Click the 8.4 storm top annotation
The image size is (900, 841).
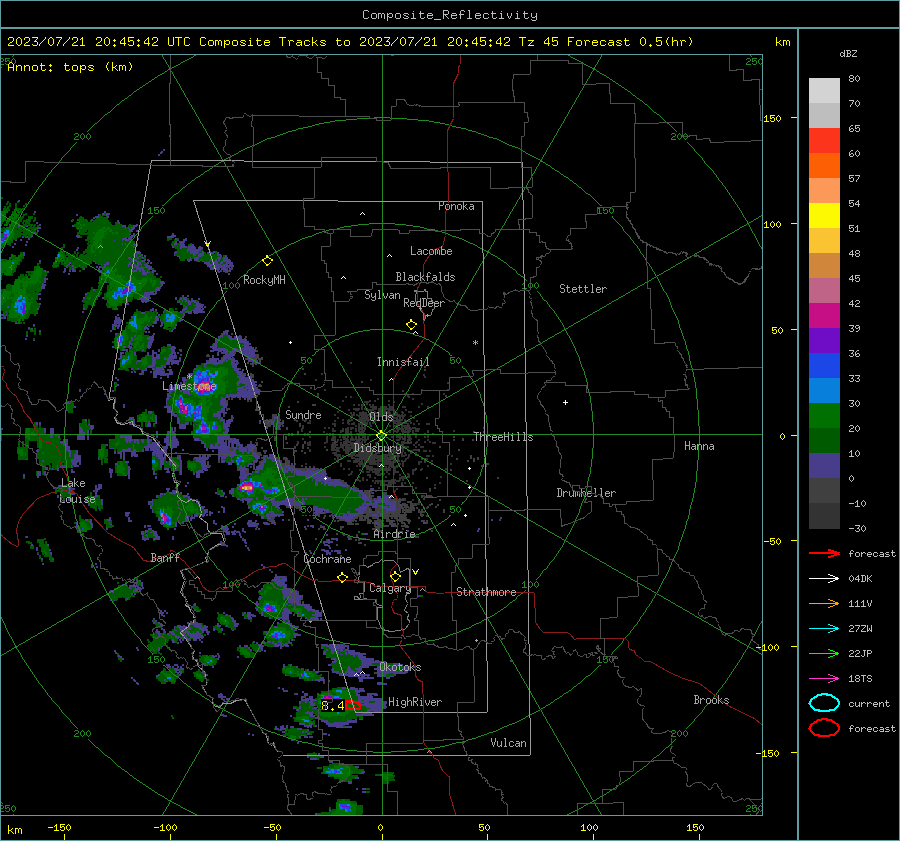[332, 706]
